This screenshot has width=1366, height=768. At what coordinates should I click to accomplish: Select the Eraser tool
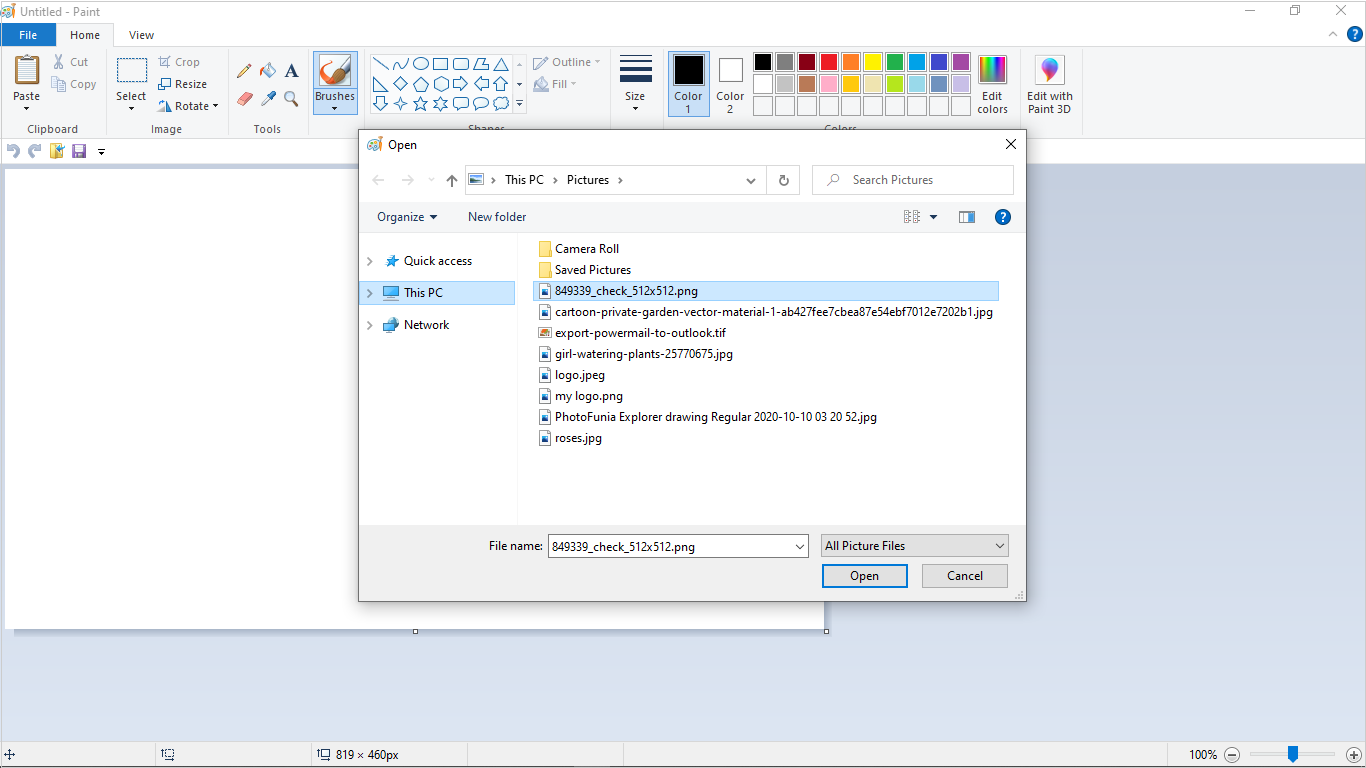pos(244,99)
